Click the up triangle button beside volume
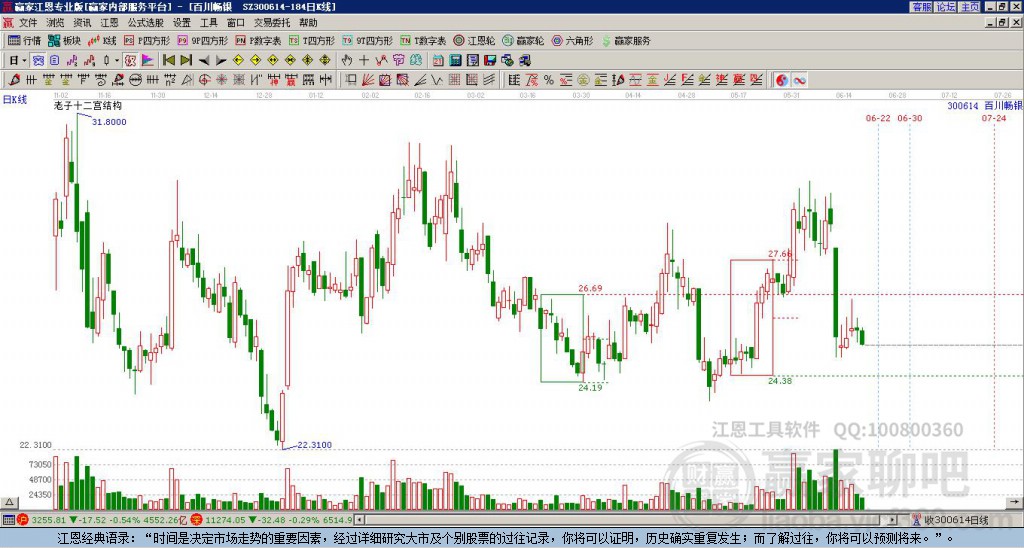 tap(9, 502)
